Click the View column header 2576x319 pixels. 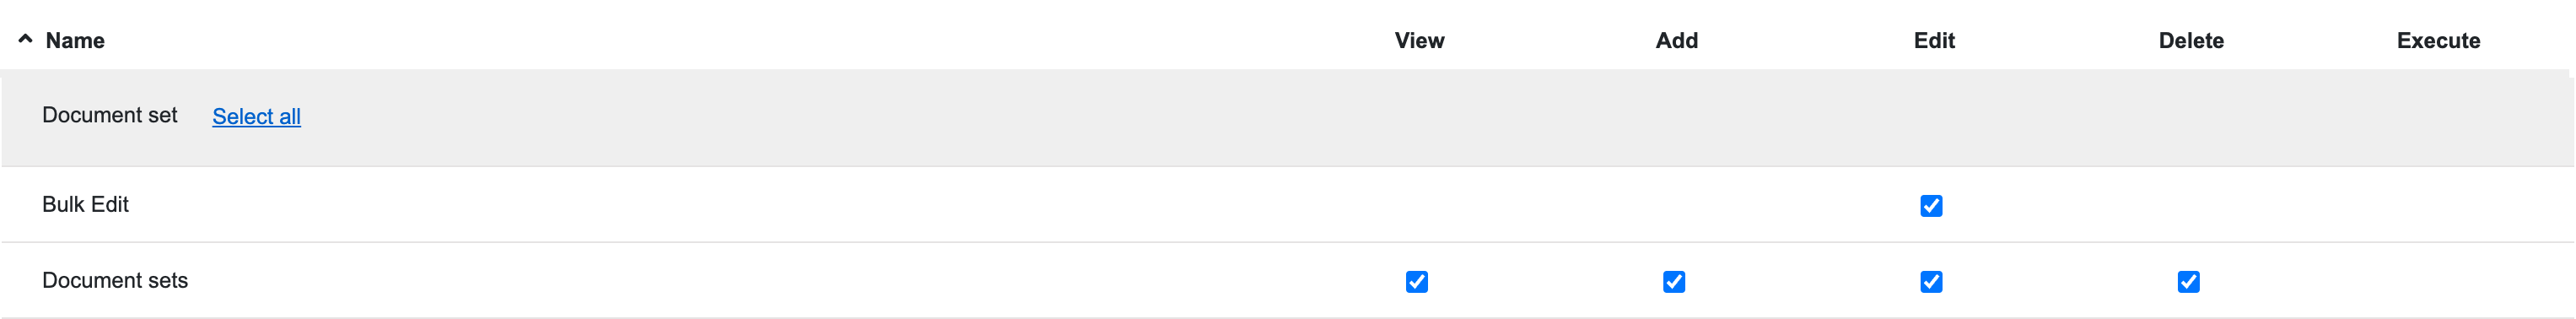point(1419,41)
